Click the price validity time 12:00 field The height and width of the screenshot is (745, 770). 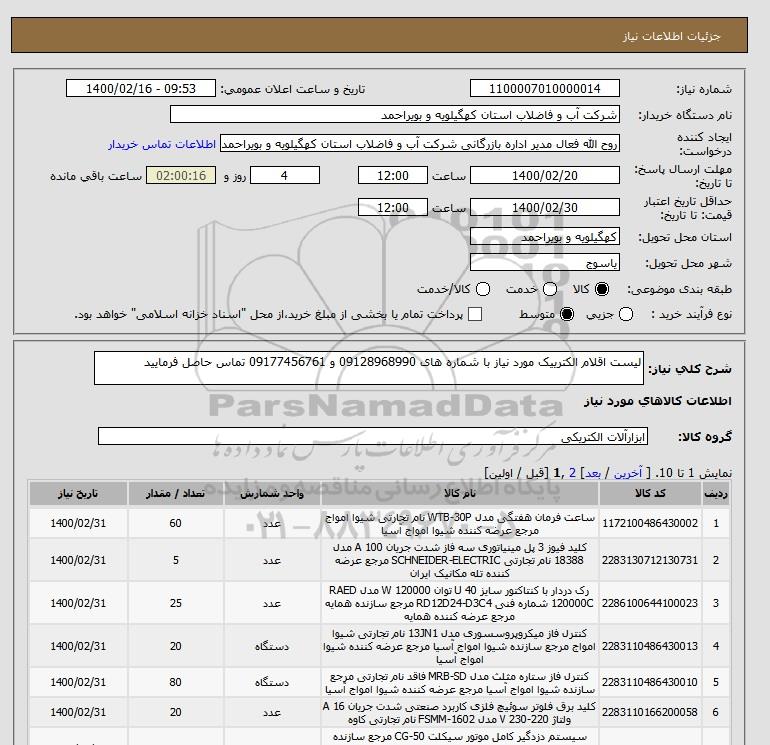pyautogui.click(x=392, y=207)
